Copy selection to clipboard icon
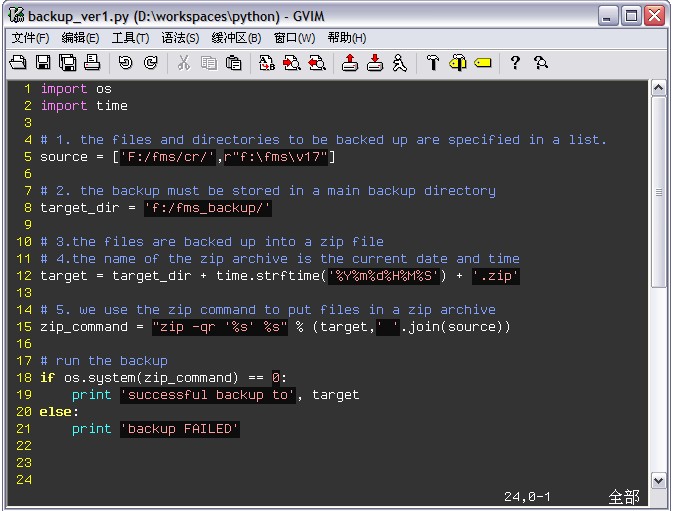Screen dimensions: 673x511 (x=209, y=63)
